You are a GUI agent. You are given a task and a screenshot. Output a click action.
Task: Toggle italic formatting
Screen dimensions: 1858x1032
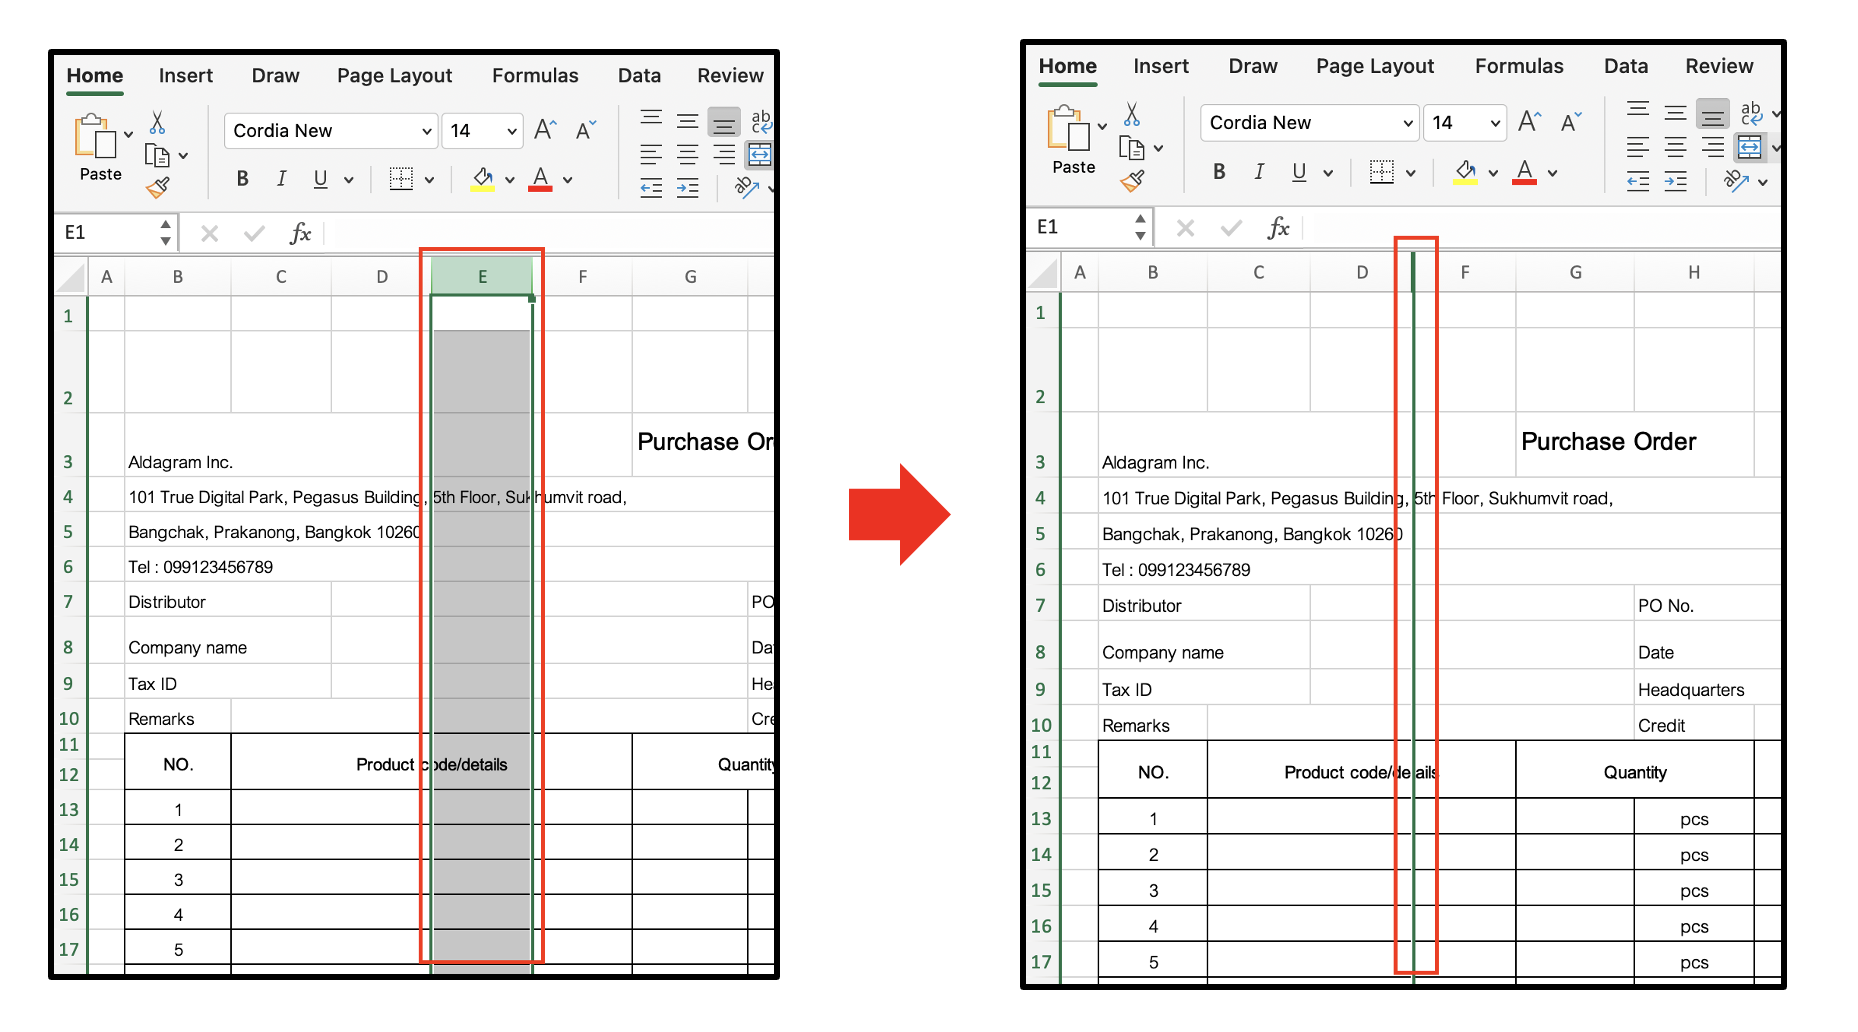(281, 179)
